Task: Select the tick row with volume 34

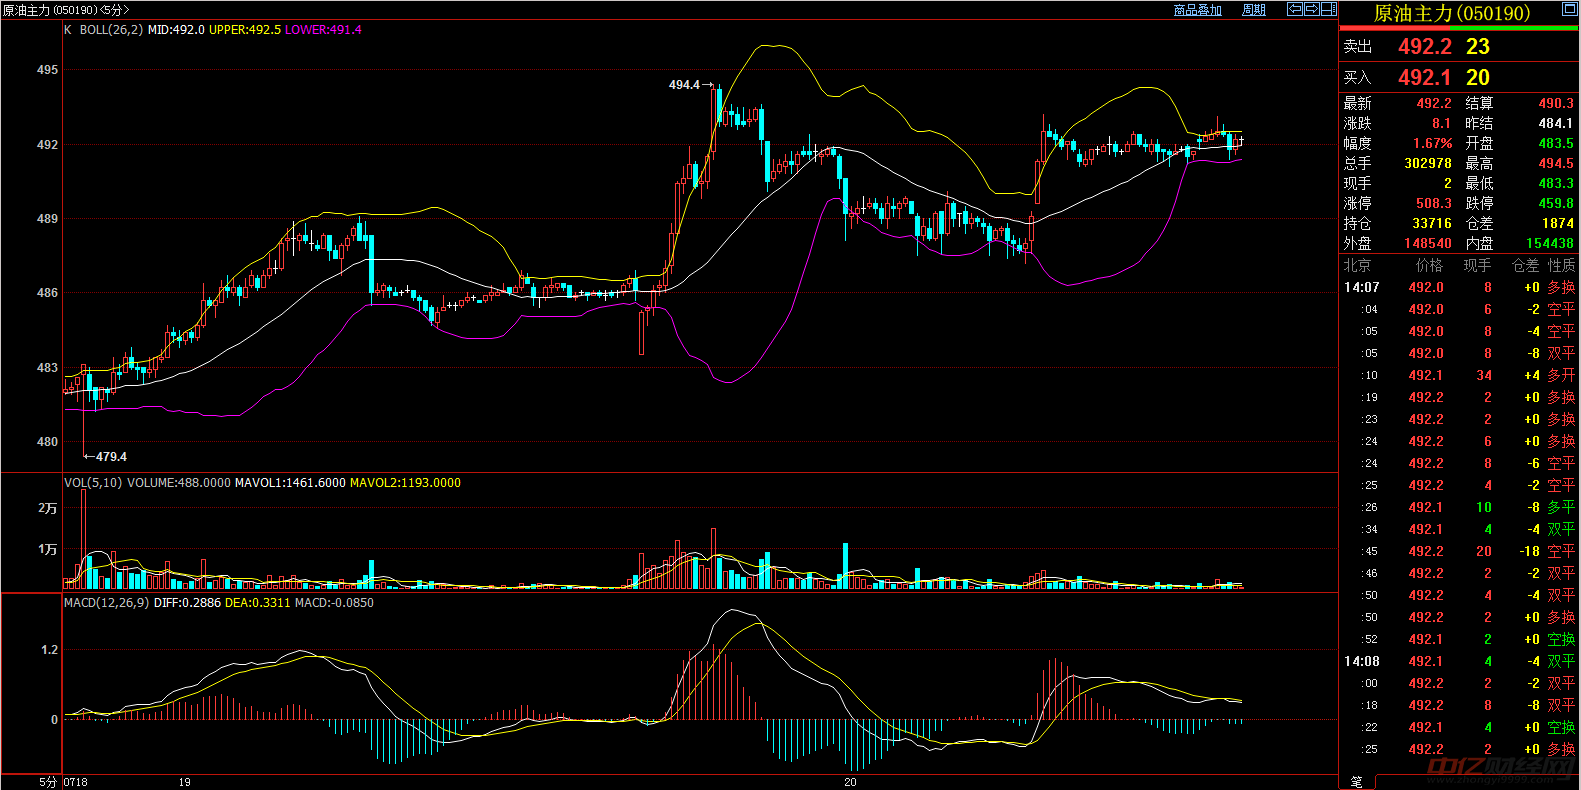Action: pyautogui.click(x=1459, y=375)
